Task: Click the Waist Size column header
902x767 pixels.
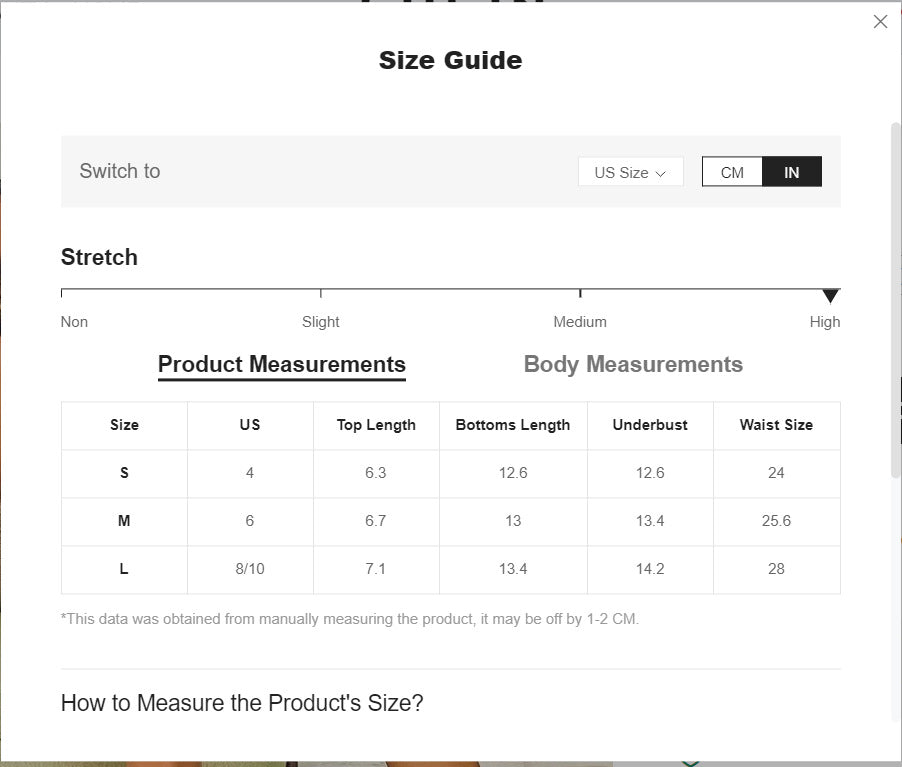Action: pos(776,425)
